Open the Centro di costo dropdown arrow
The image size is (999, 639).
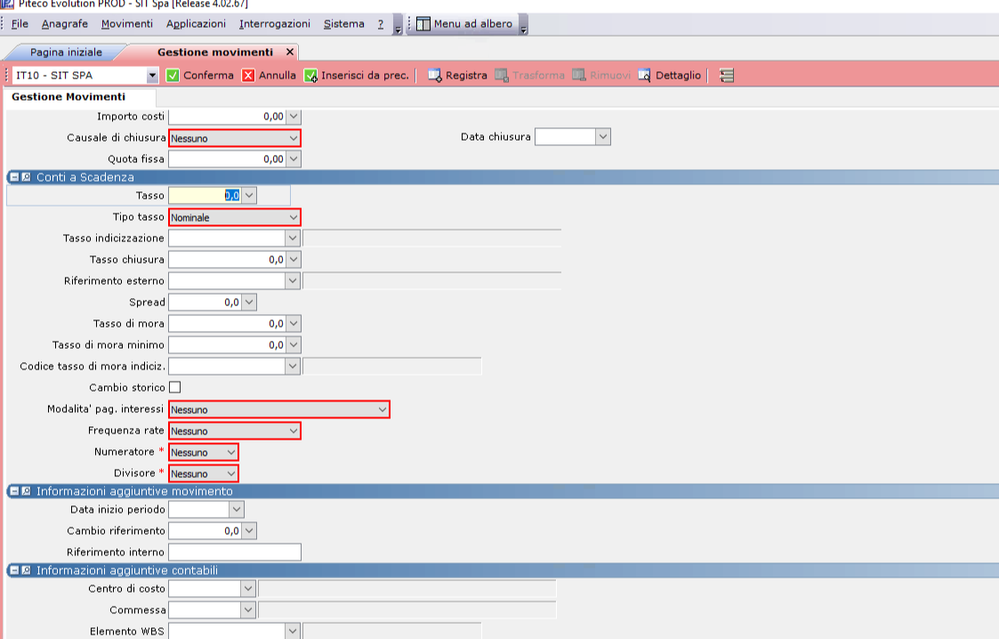pyautogui.click(x=248, y=589)
